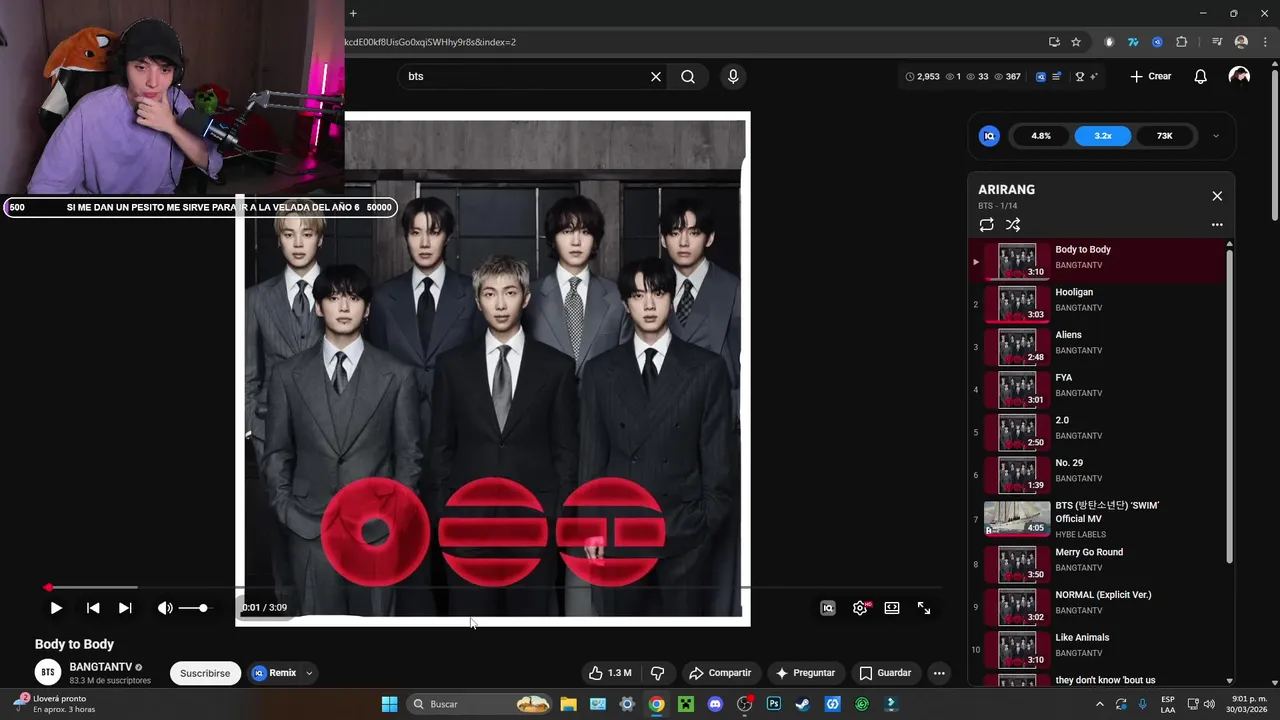Subscribe with the Suscribirse button
The width and height of the screenshot is (1280, 720).
(x=205, y=673)
